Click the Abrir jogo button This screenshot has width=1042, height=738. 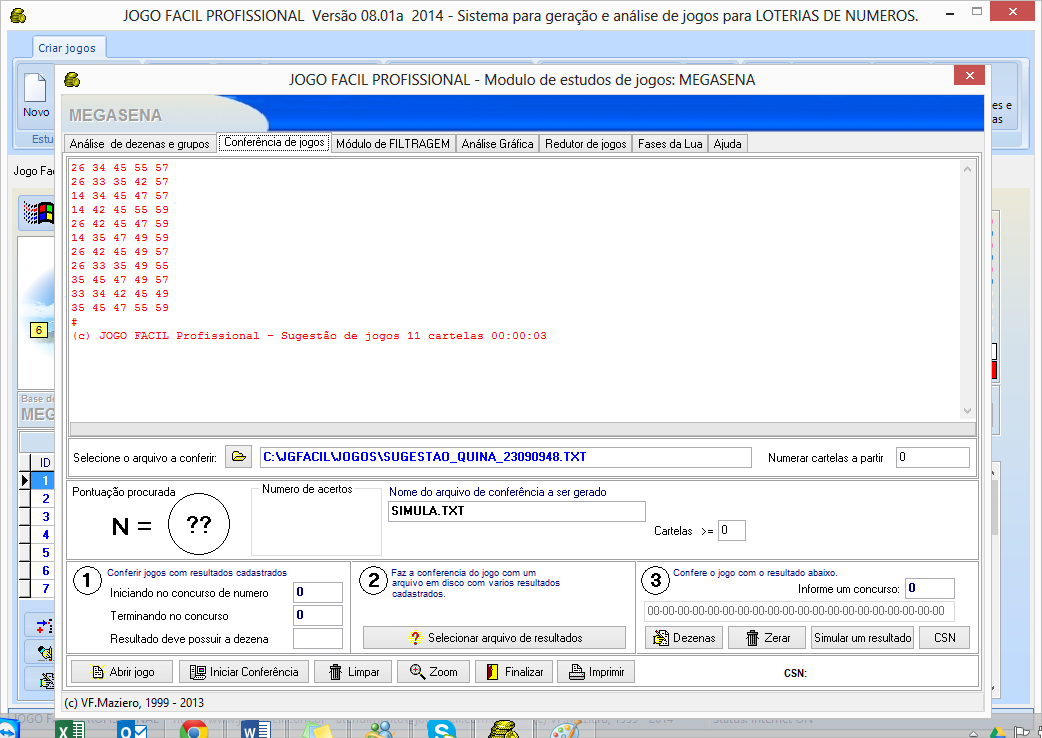tap(121, 672)
